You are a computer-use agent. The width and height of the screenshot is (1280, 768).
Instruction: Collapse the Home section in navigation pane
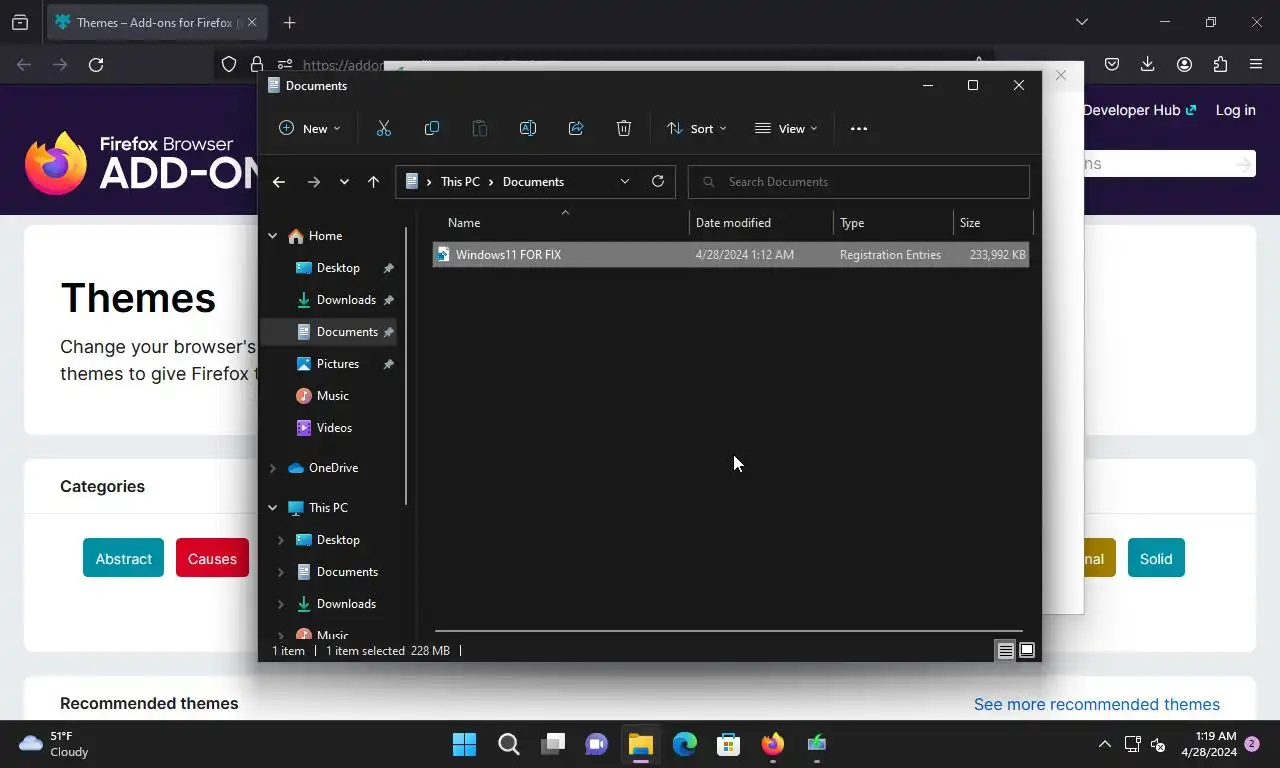coord(272,236)
